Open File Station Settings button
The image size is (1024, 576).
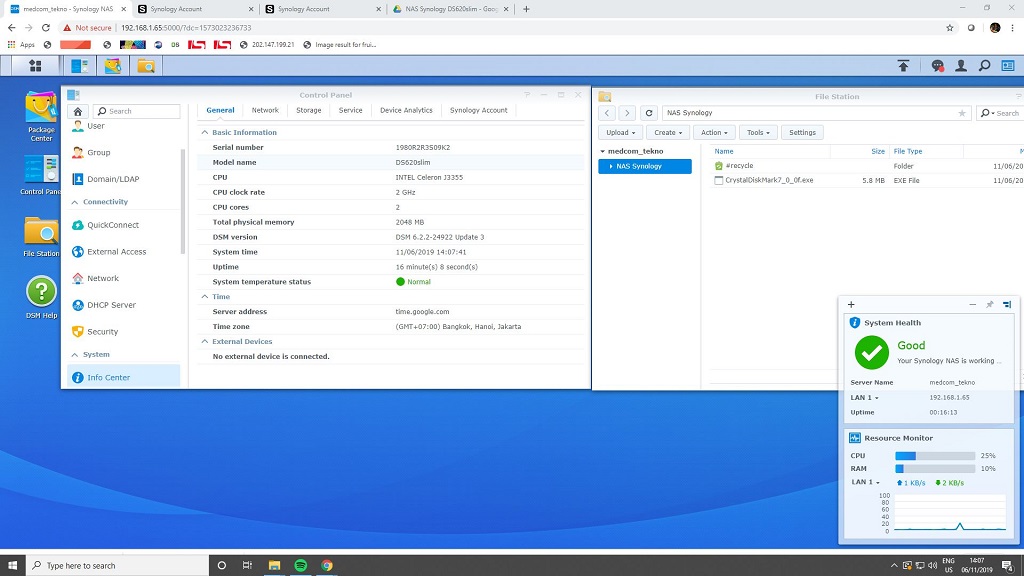802,133
